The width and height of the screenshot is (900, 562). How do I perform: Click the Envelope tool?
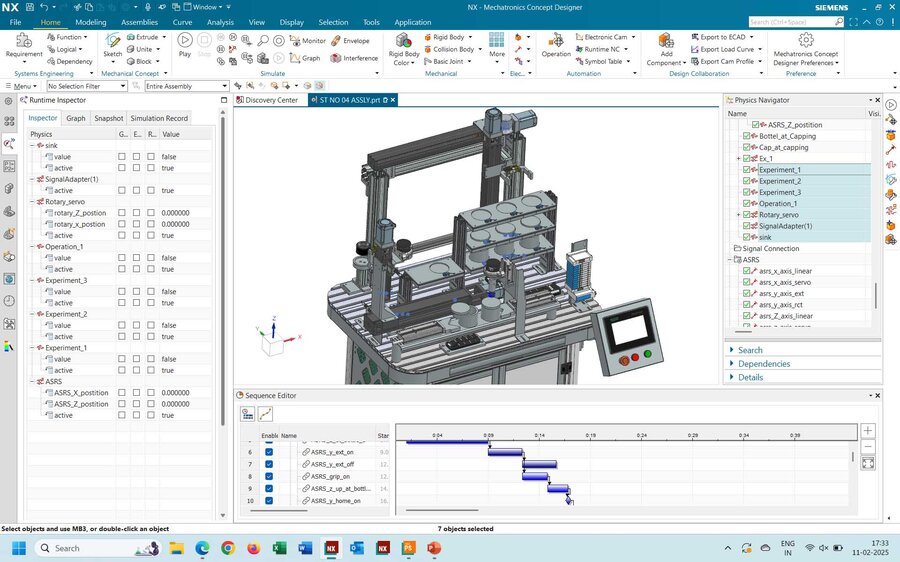[x=350, y=41]
